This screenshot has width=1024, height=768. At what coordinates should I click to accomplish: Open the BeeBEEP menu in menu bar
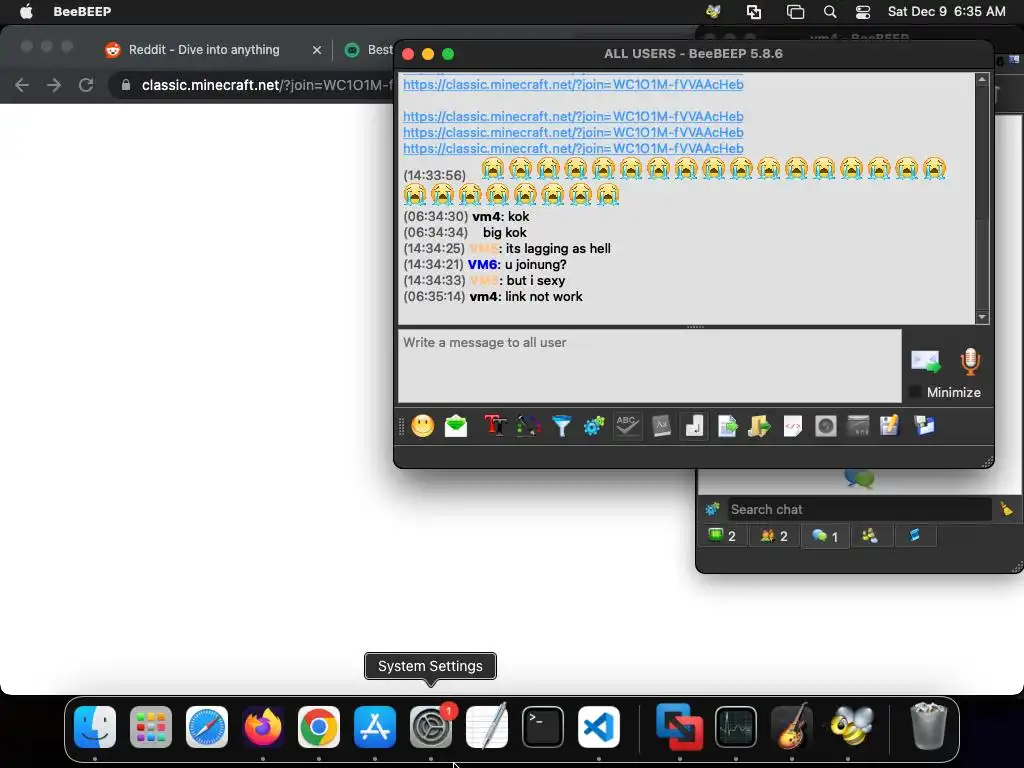coord(82,12)
